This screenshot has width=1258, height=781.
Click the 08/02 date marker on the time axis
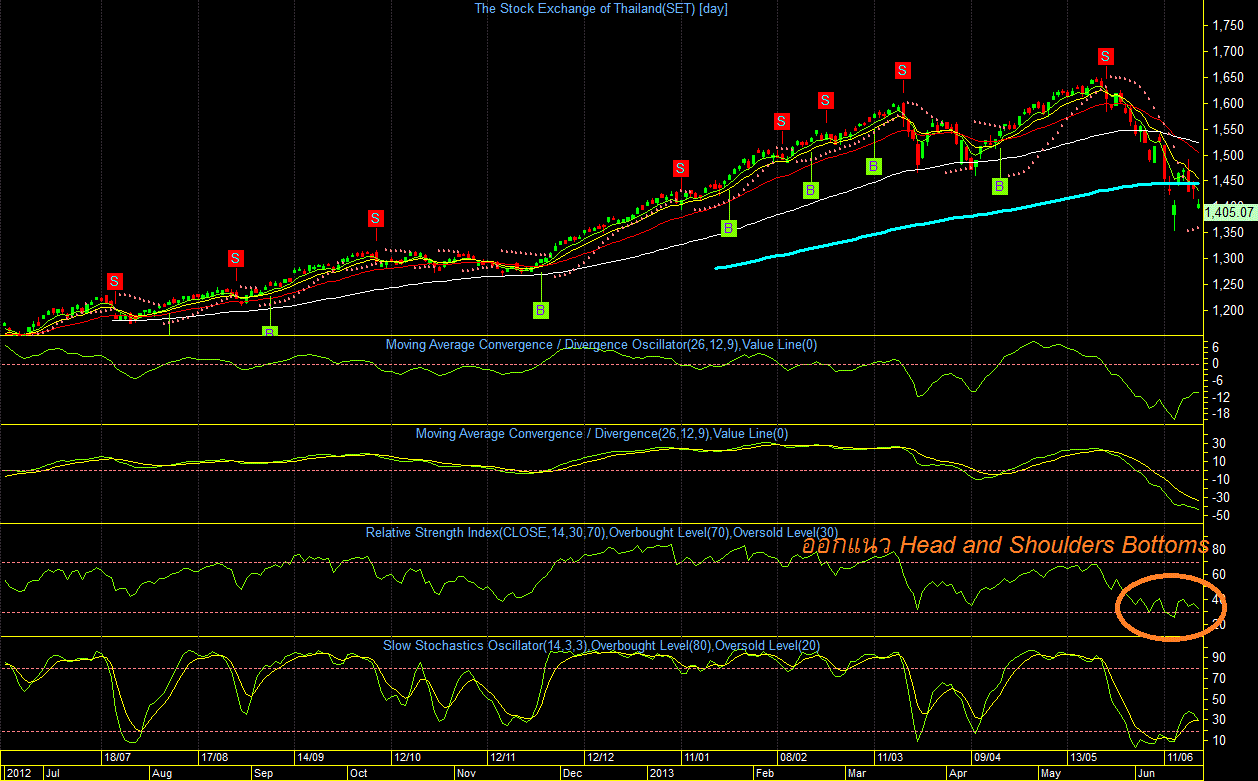[792, 757]
